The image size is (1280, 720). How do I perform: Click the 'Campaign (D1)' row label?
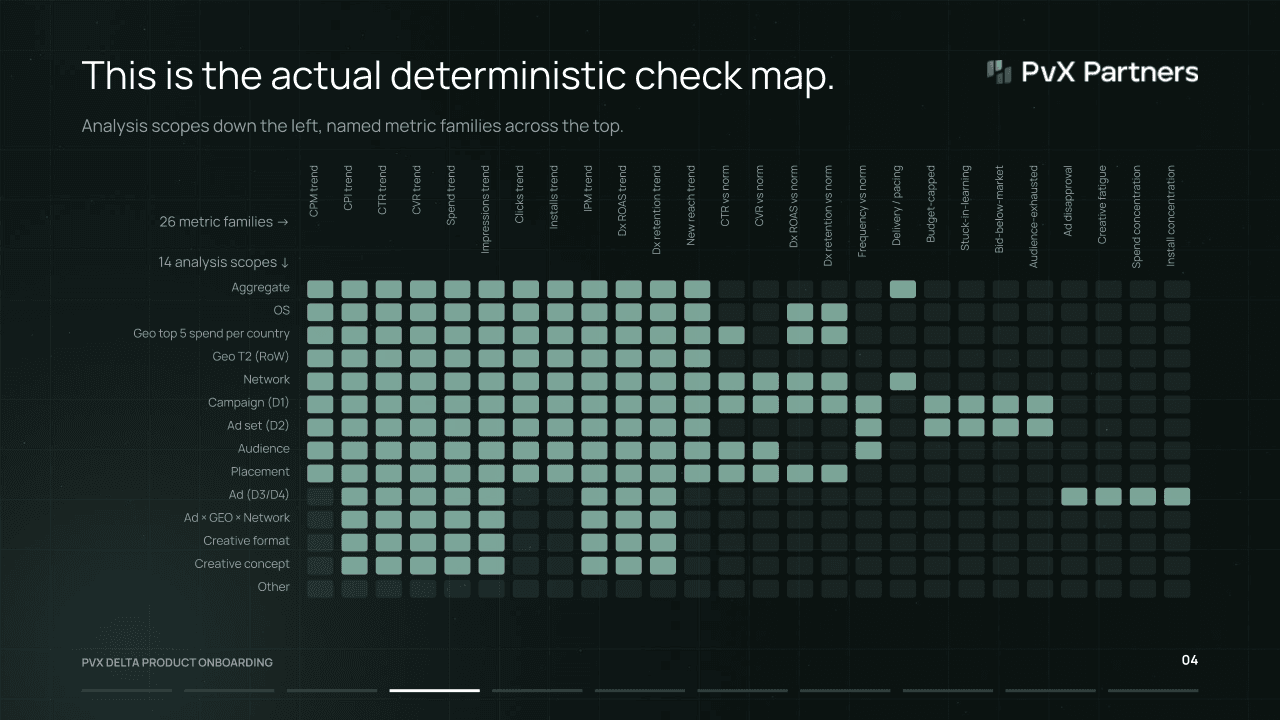pyautogui.click(x=249, y=403)
